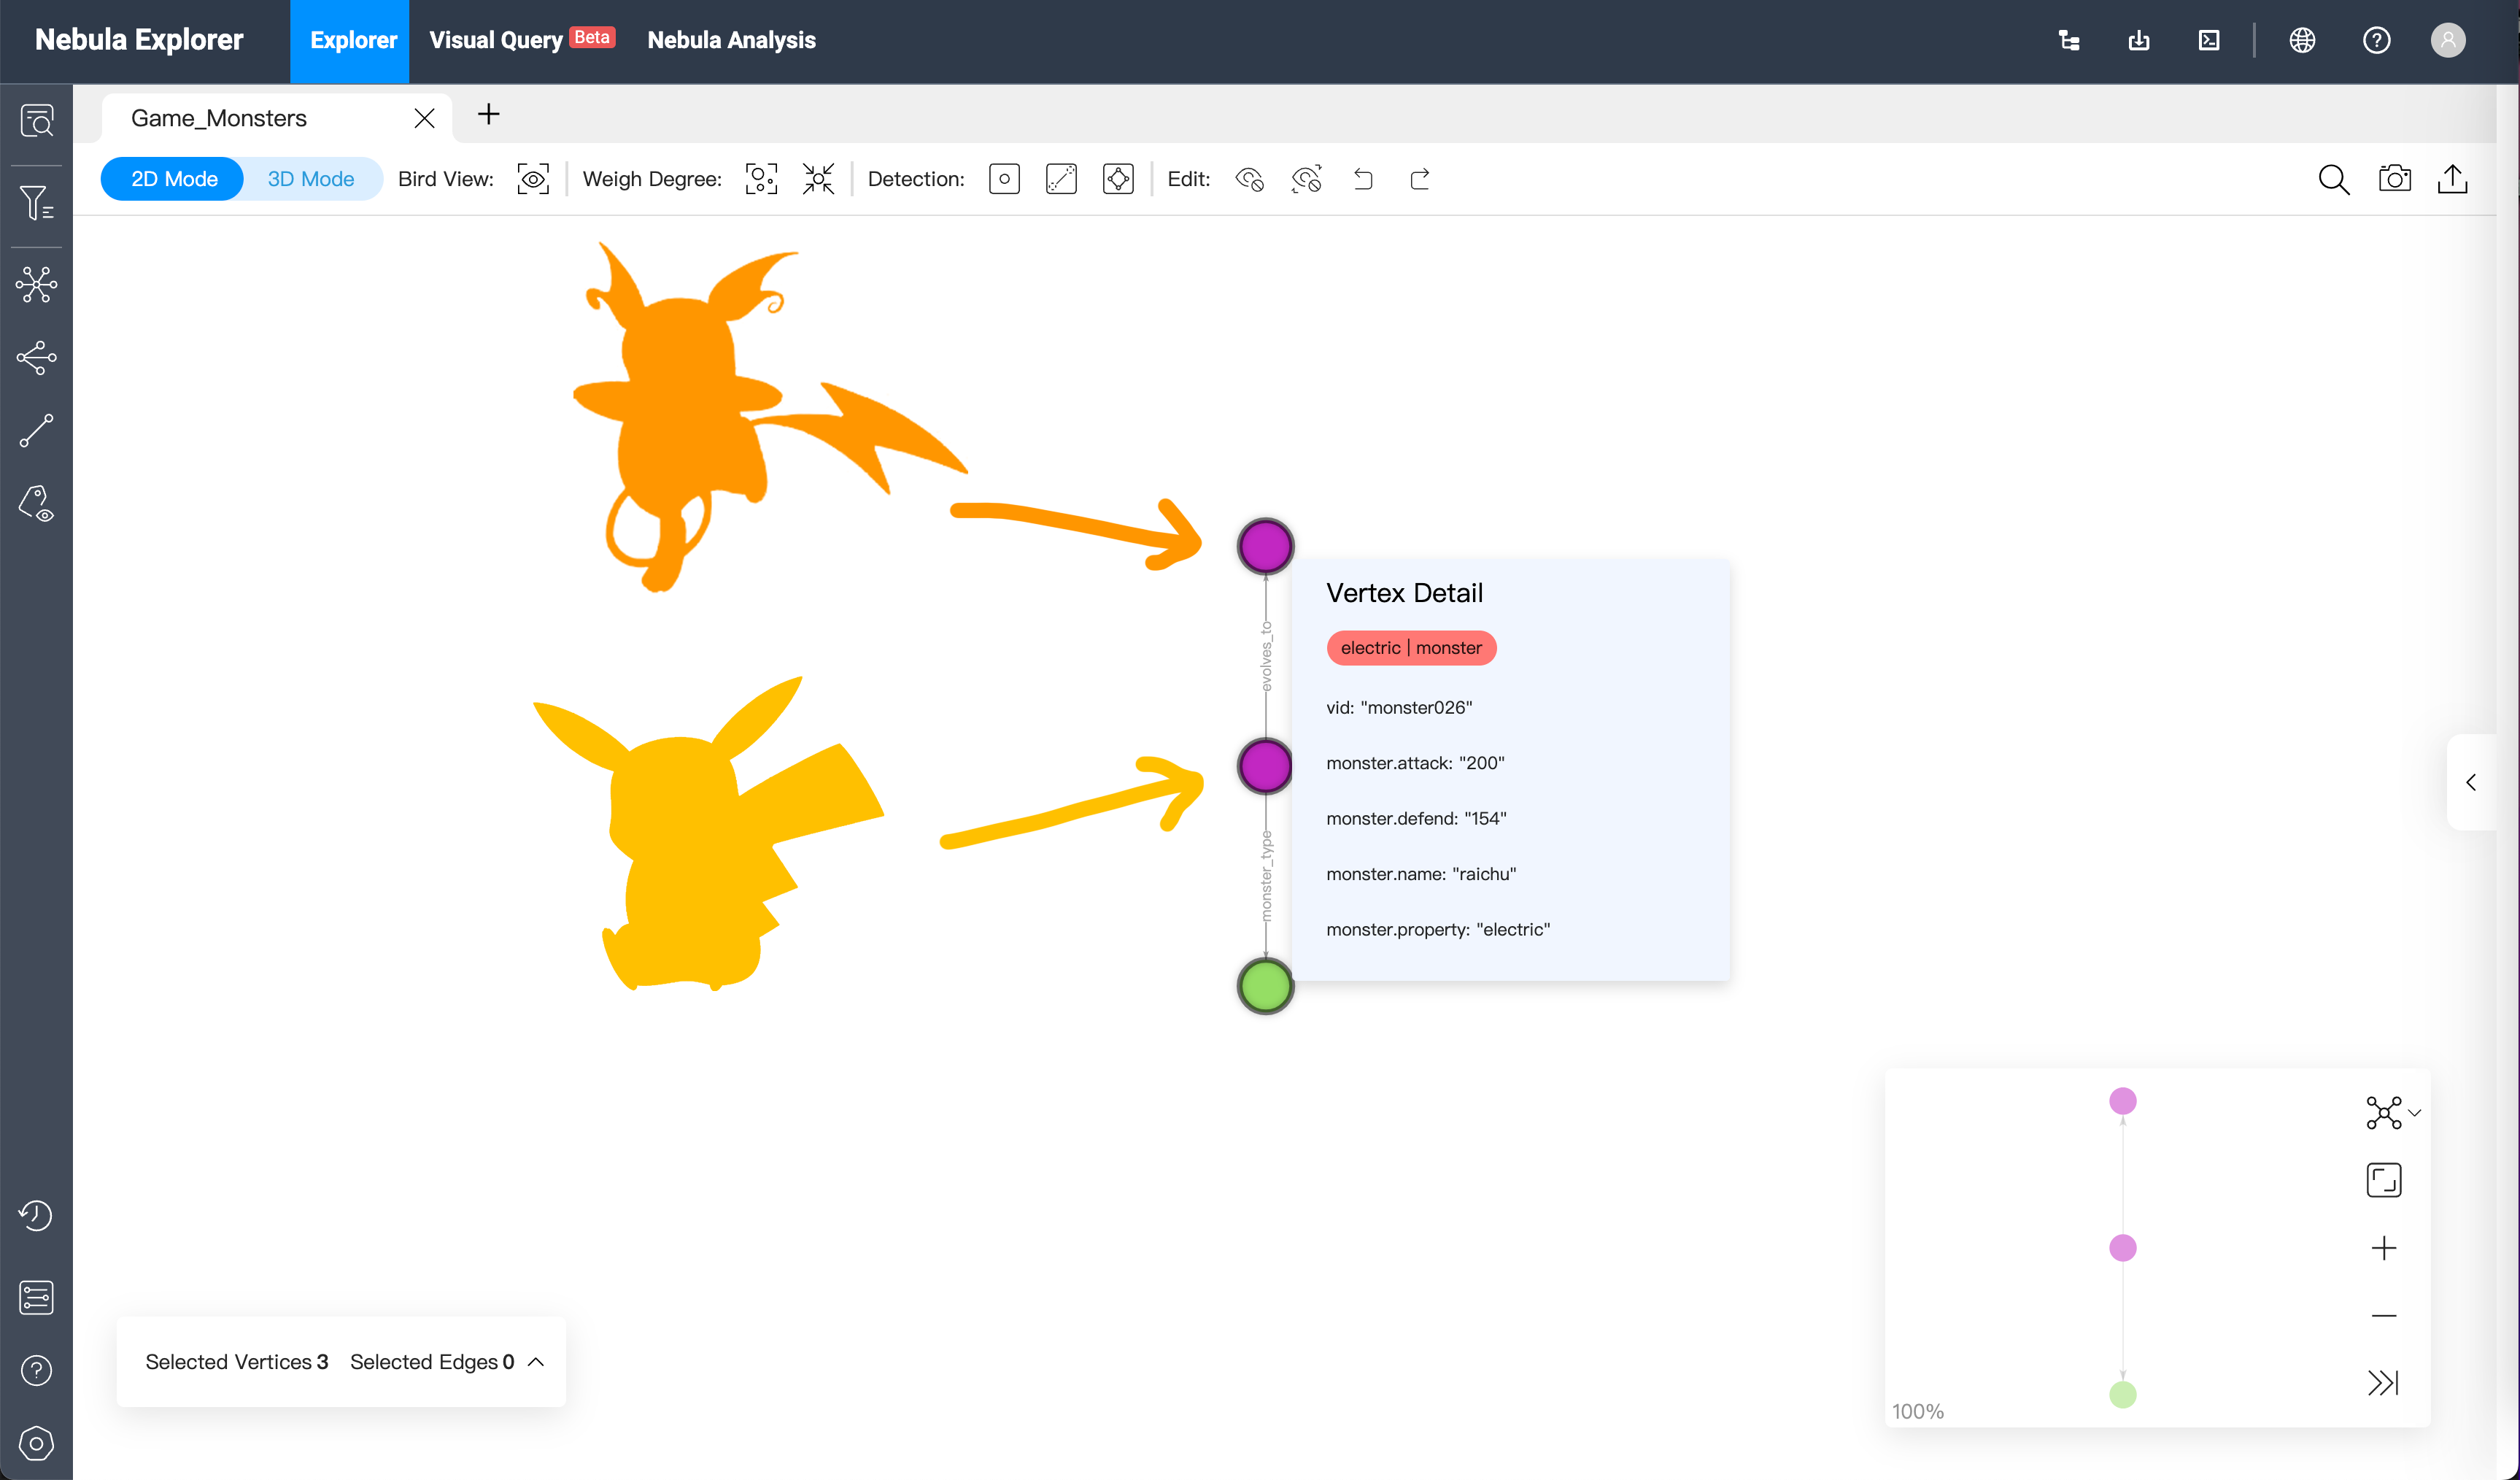Open the top bar help question icon

[x=2377, y=40]
